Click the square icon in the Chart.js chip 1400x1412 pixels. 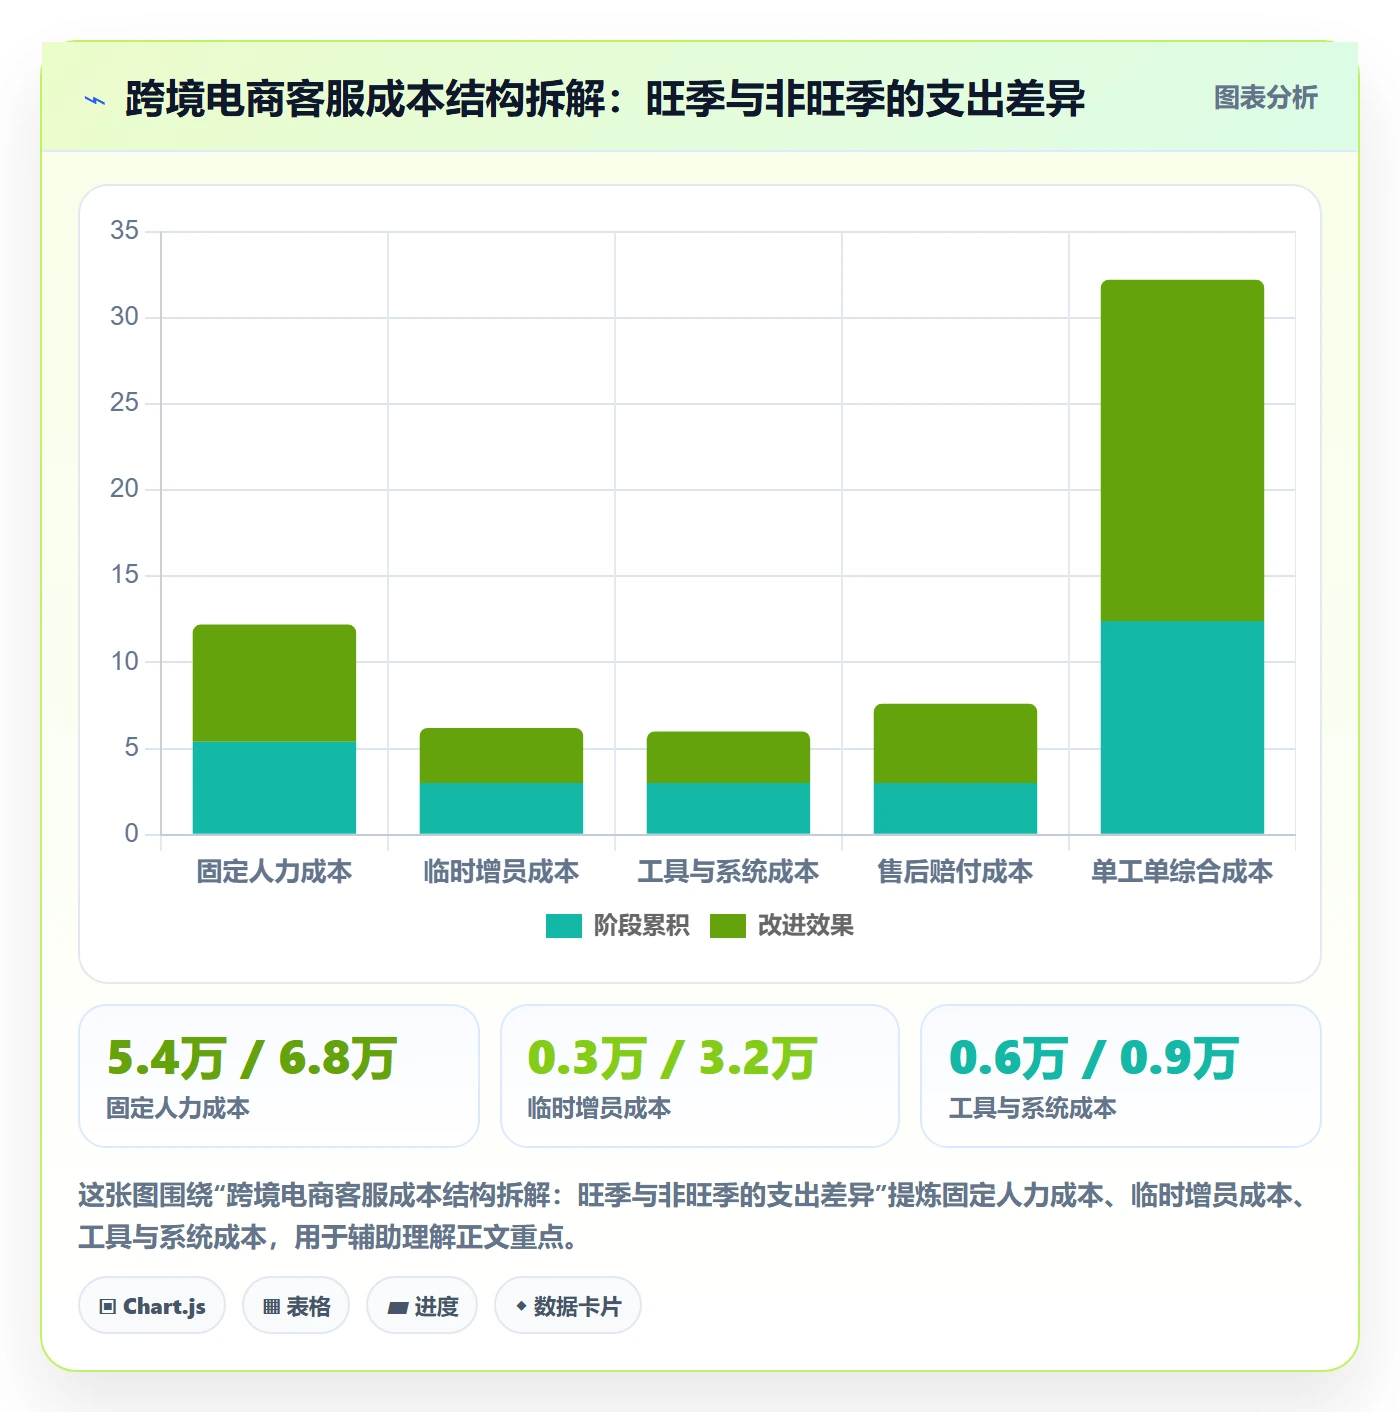click(108, 1307)
